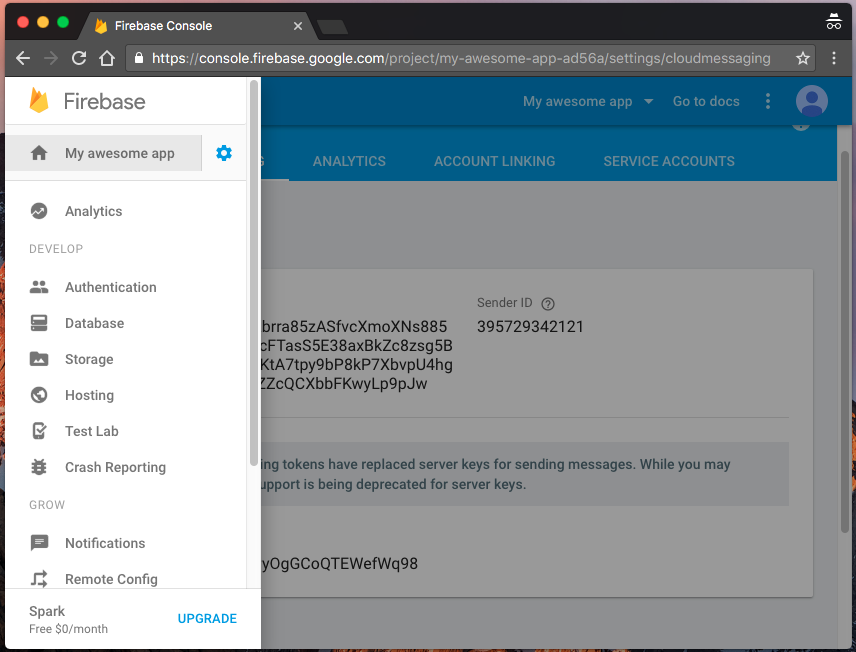Open a new browser tab
This screenshot has height=652, width=856.
pos(331,26)
